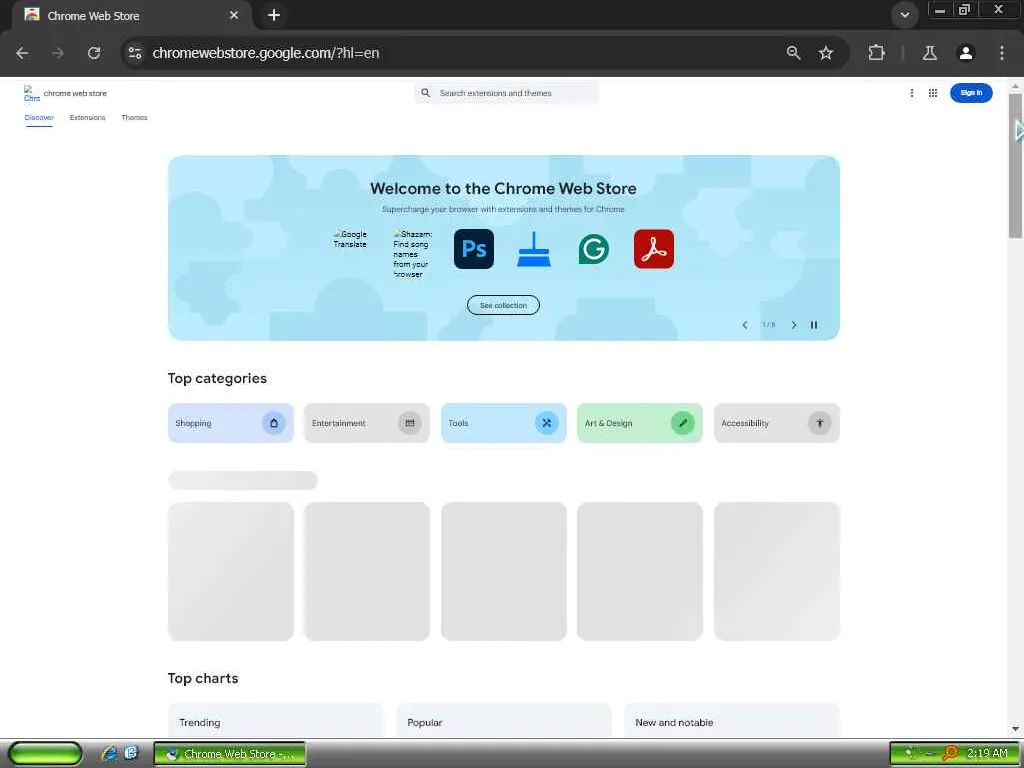Click the Sign in button
Screen dimensions: 1024x768
pyautogui.click(x=971, y=93)
